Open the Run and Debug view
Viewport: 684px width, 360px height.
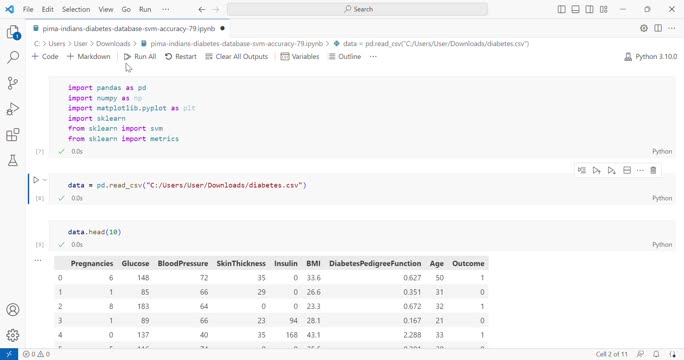pos(13,109)
